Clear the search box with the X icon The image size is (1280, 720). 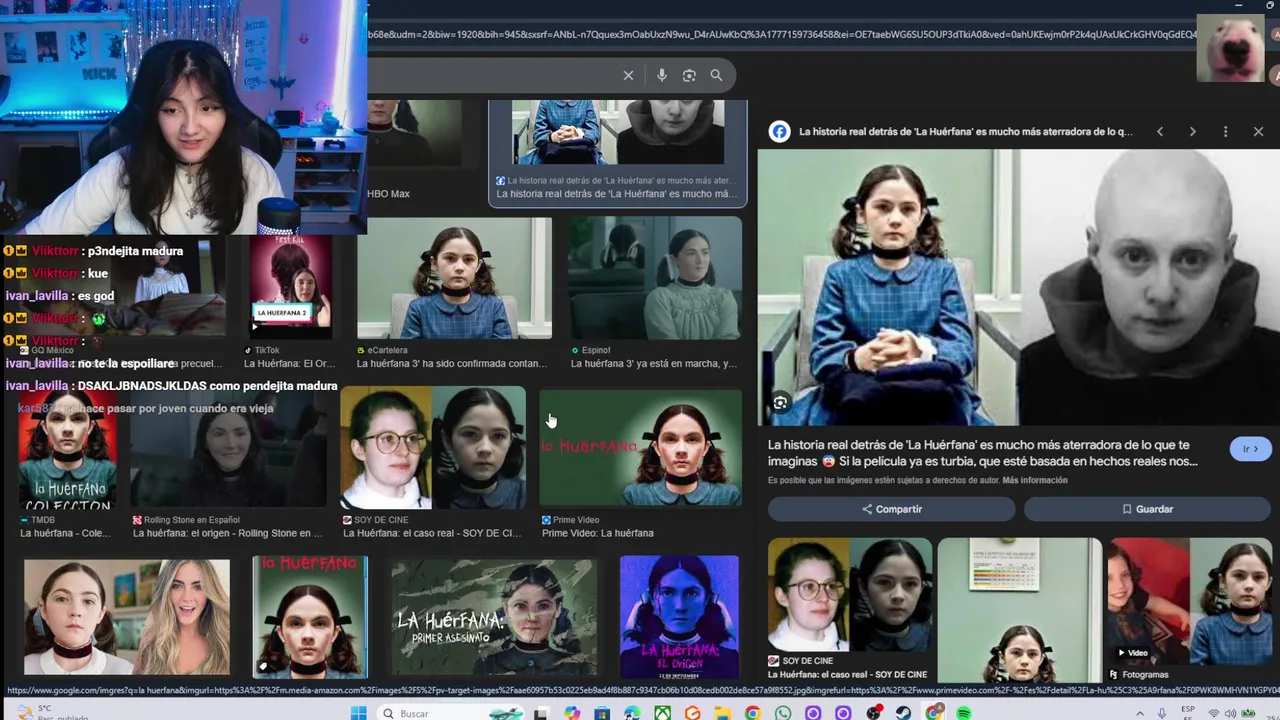click(628, 75)
